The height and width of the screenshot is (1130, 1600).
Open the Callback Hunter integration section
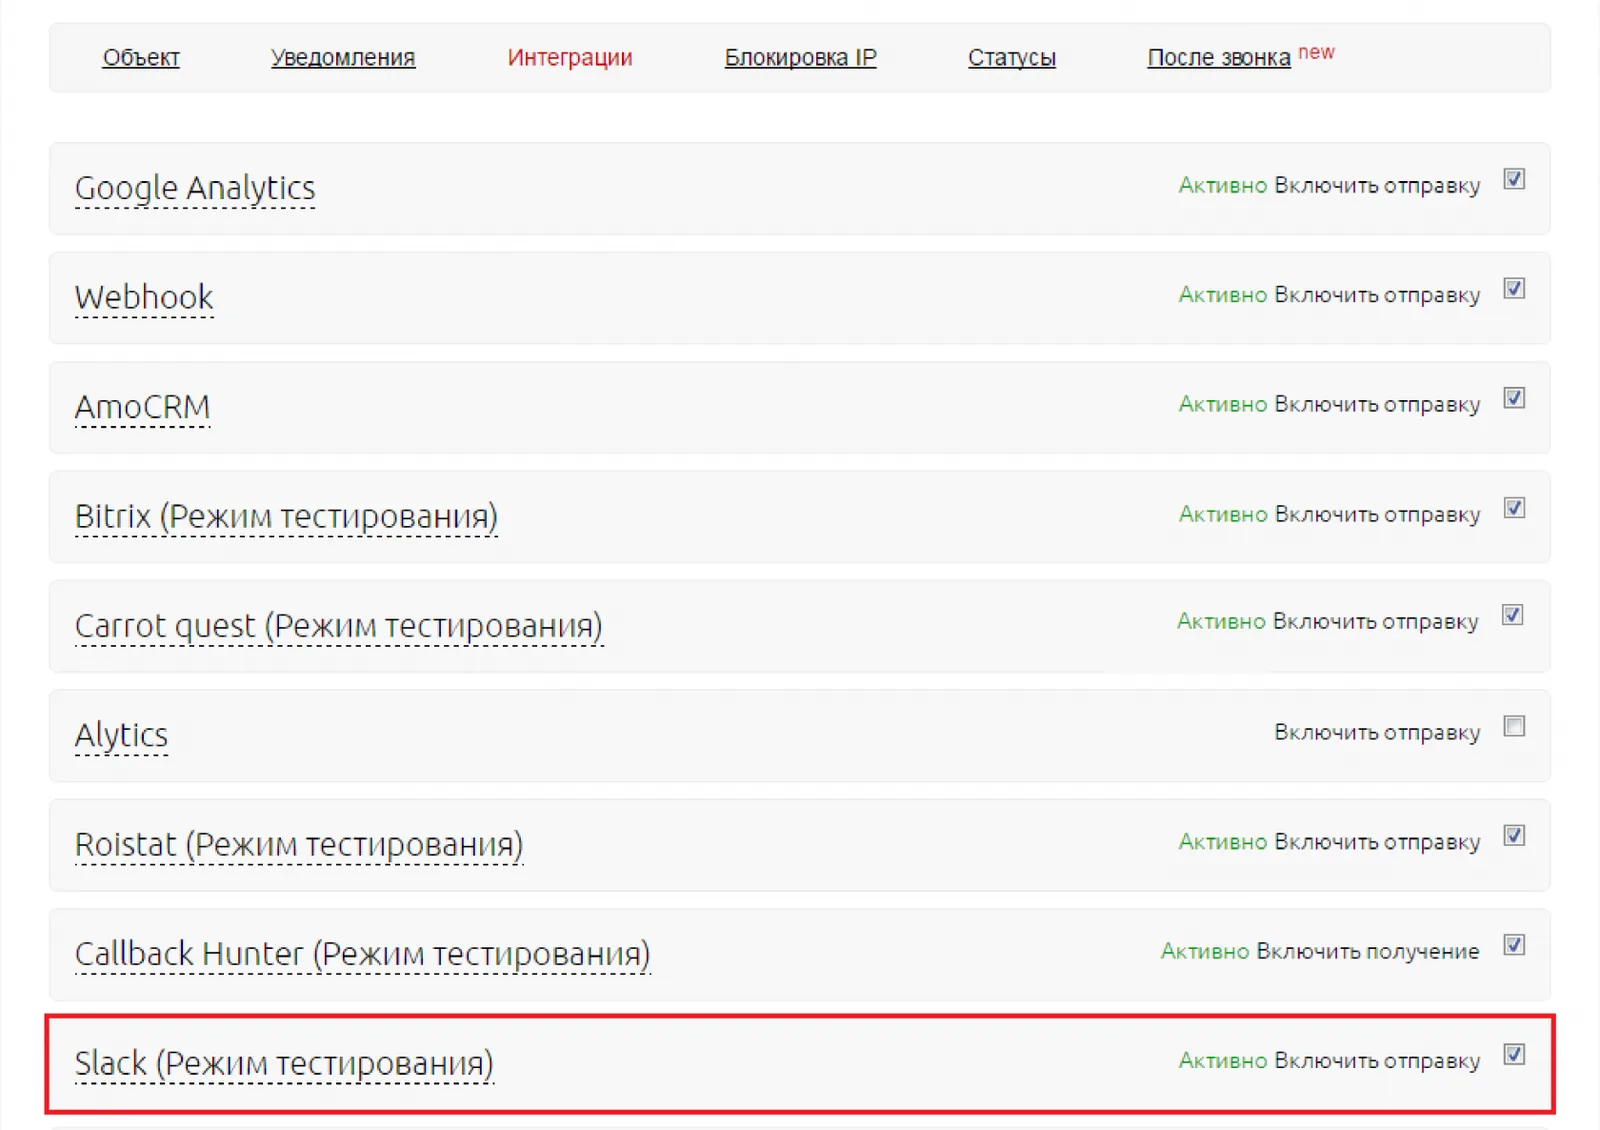363,955
